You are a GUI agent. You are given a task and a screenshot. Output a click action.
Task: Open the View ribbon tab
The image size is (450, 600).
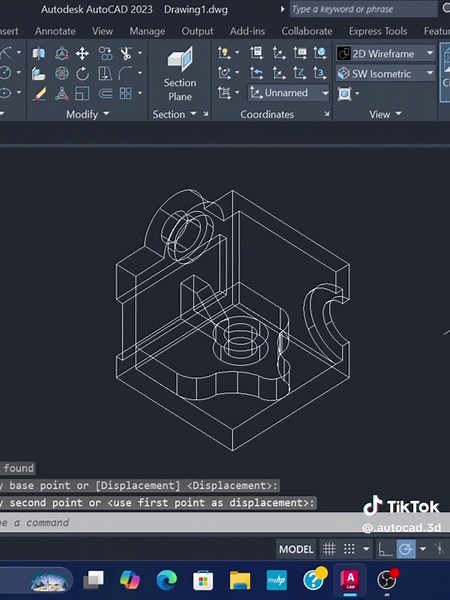click(102, 31)
